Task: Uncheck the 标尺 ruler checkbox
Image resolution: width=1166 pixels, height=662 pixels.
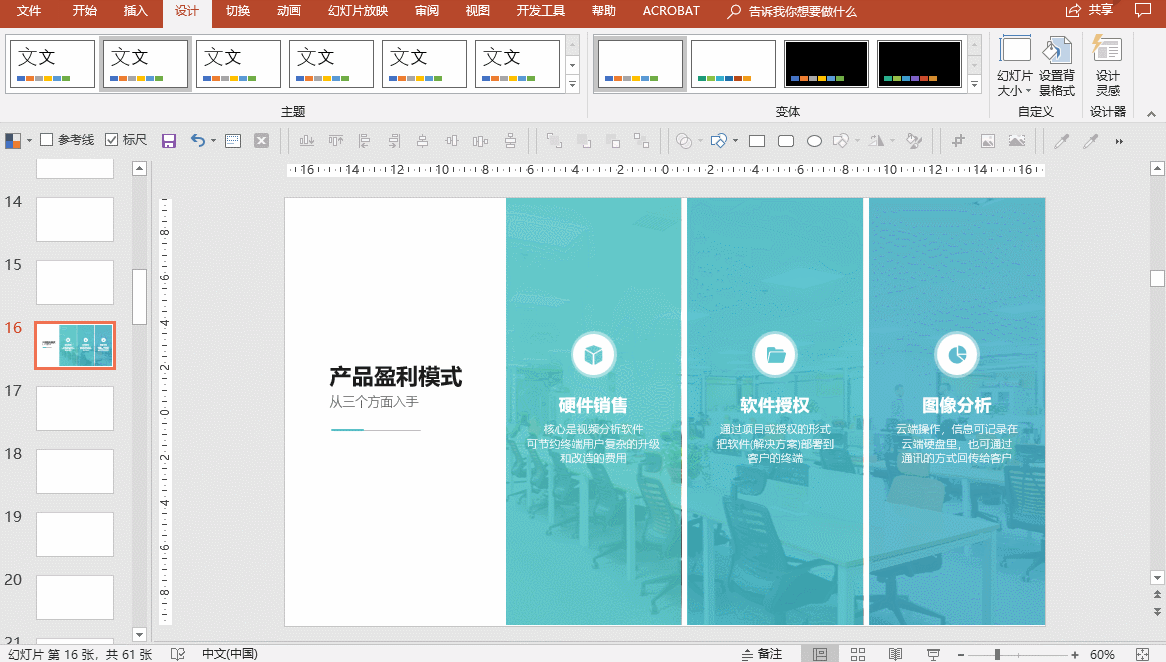Action: 111,140
